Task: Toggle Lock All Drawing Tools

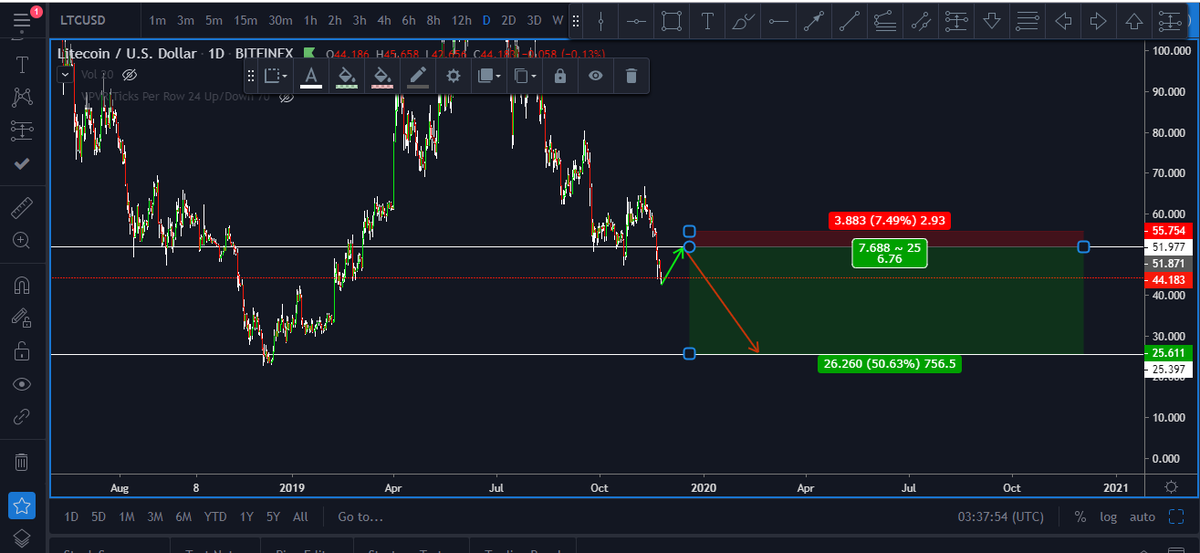Action: [x=22, y=351]
